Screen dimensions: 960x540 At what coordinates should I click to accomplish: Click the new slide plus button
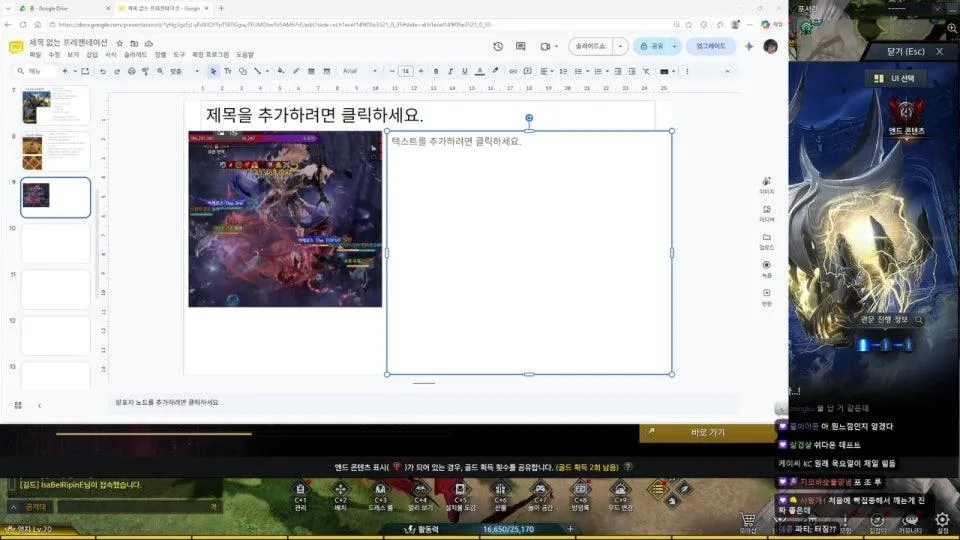tap(65, 72)
